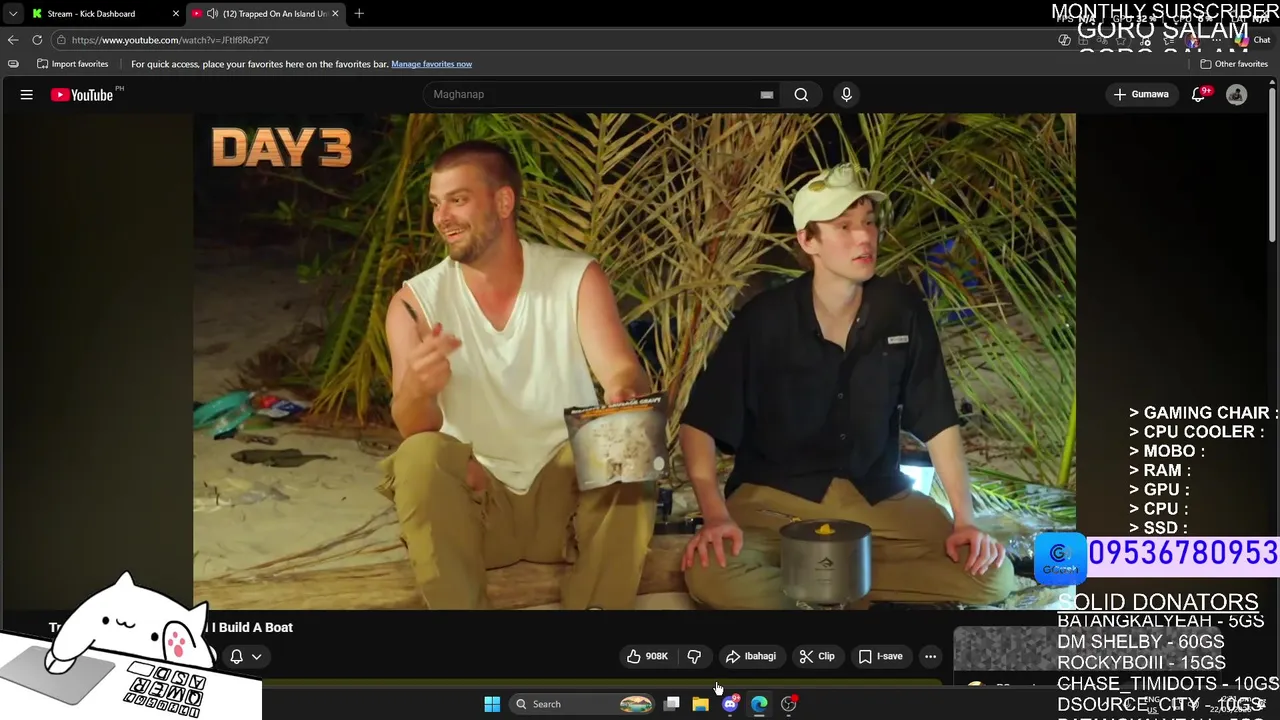Viewport: 1280px width, 720px height.
Task: Like the video with 908K likes
Action: tap(647, 656)
